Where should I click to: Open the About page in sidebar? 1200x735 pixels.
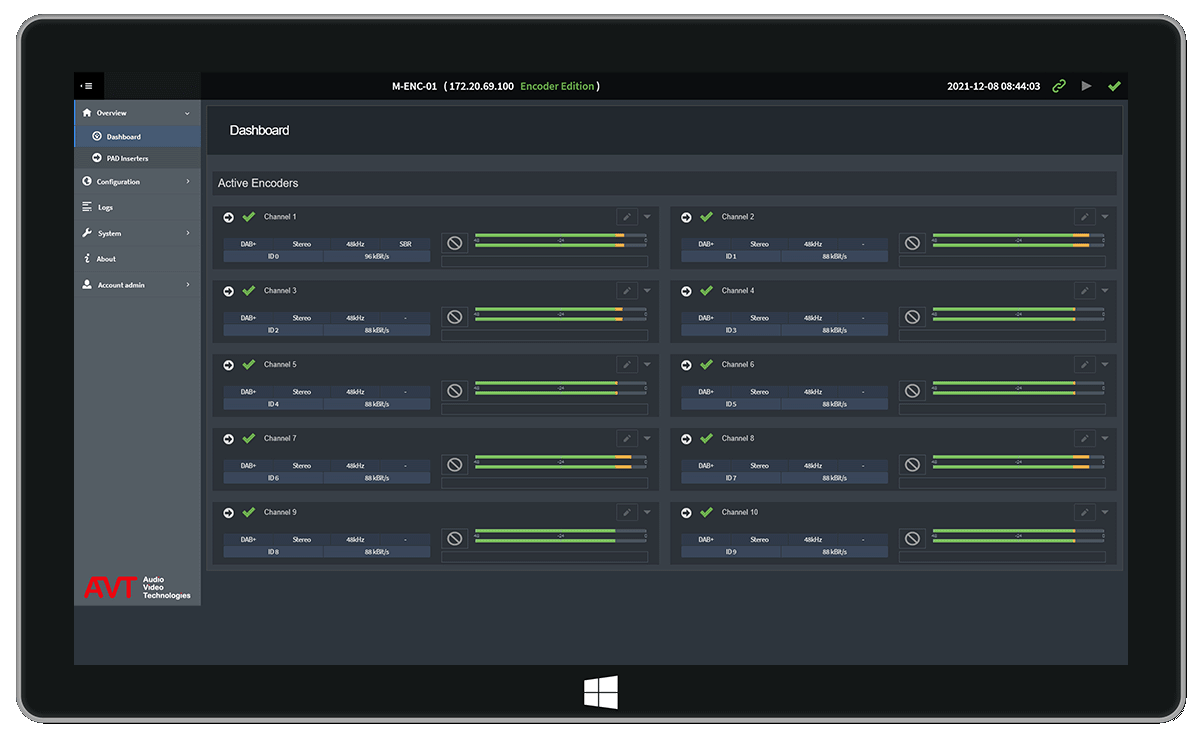106,259
